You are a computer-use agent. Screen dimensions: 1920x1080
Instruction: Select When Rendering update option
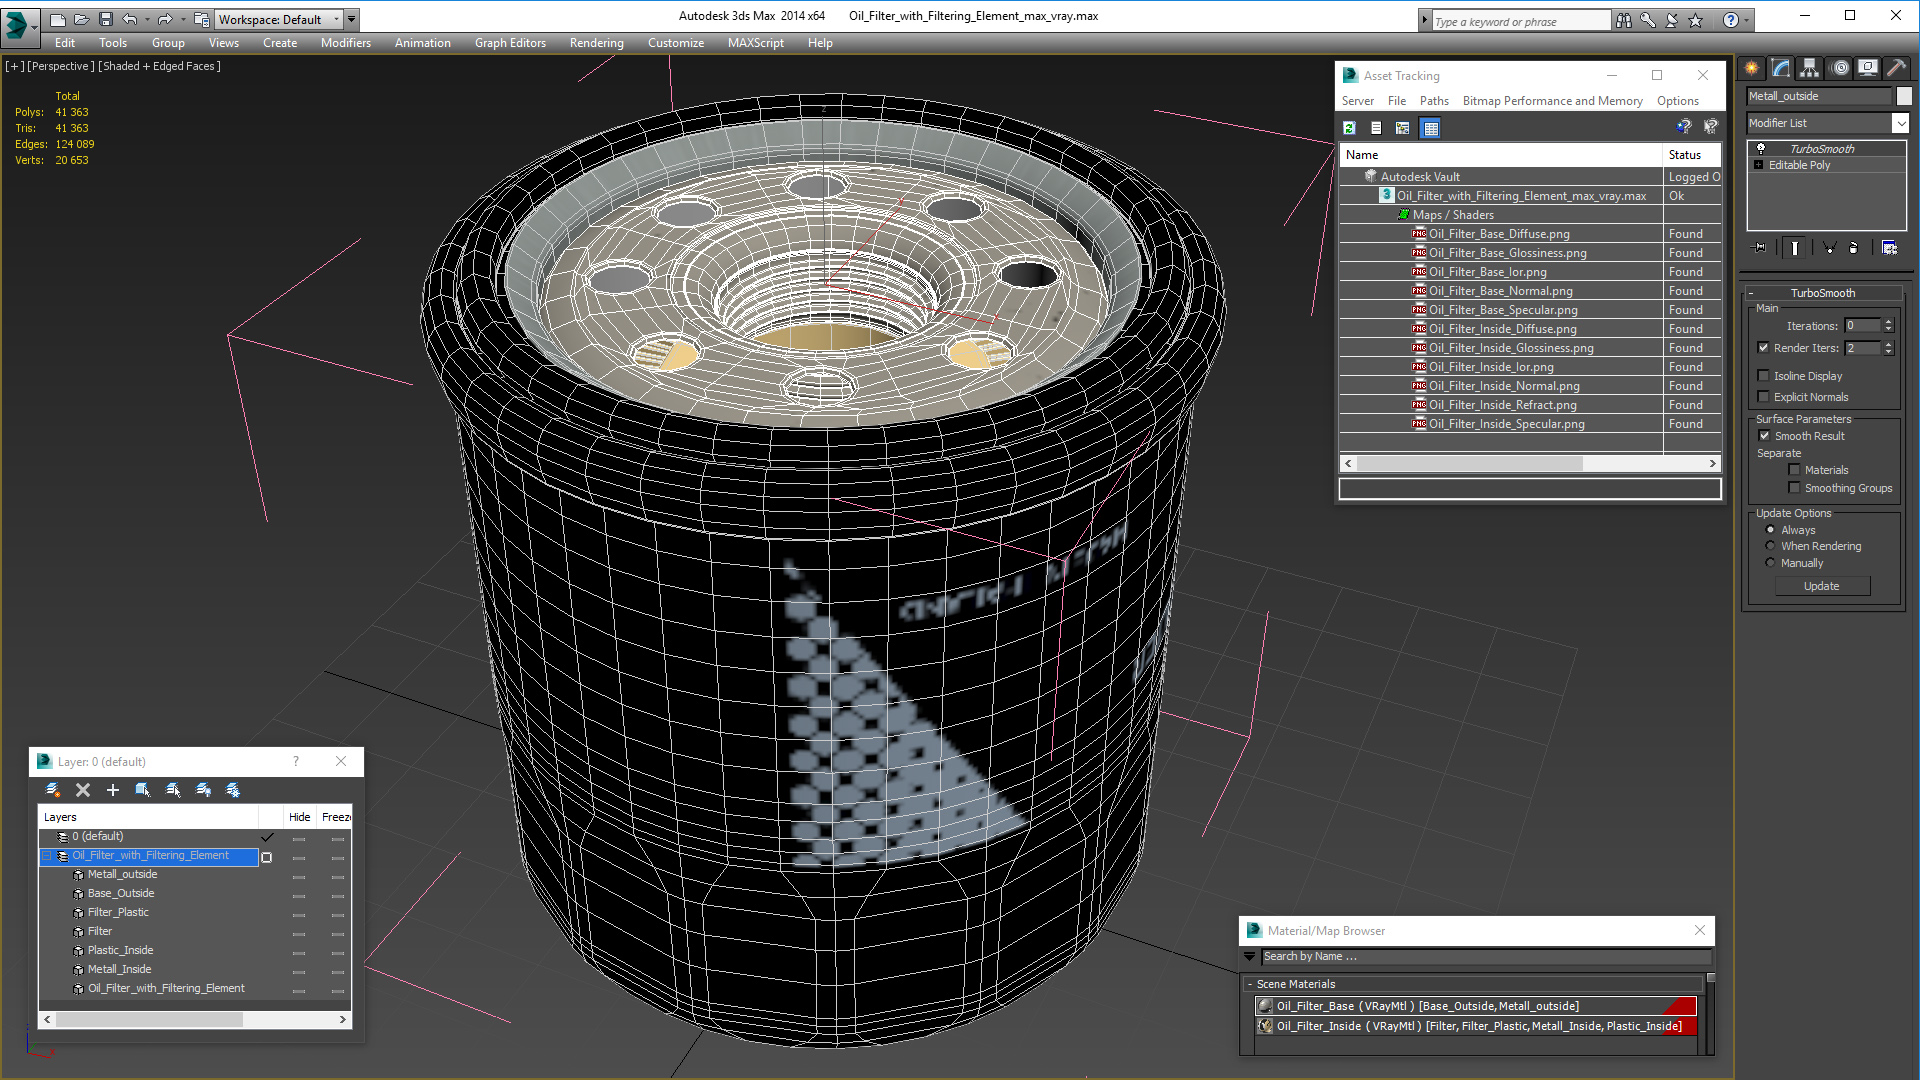tap(1770, 546)
